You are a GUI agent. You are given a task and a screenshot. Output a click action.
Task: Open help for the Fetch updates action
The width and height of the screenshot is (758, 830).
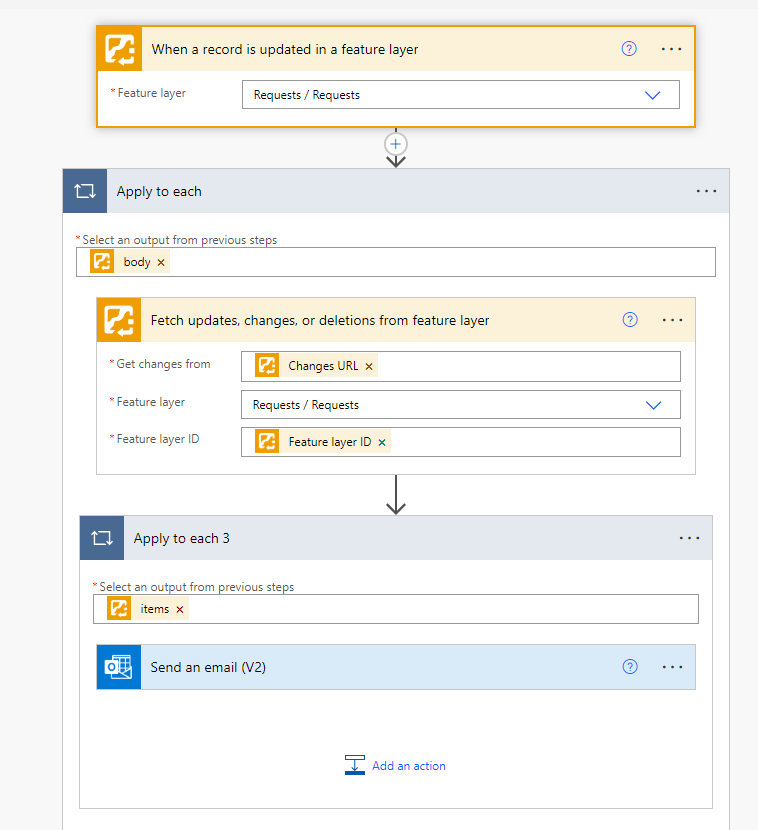pyautogui.click(x=630, y=320)
